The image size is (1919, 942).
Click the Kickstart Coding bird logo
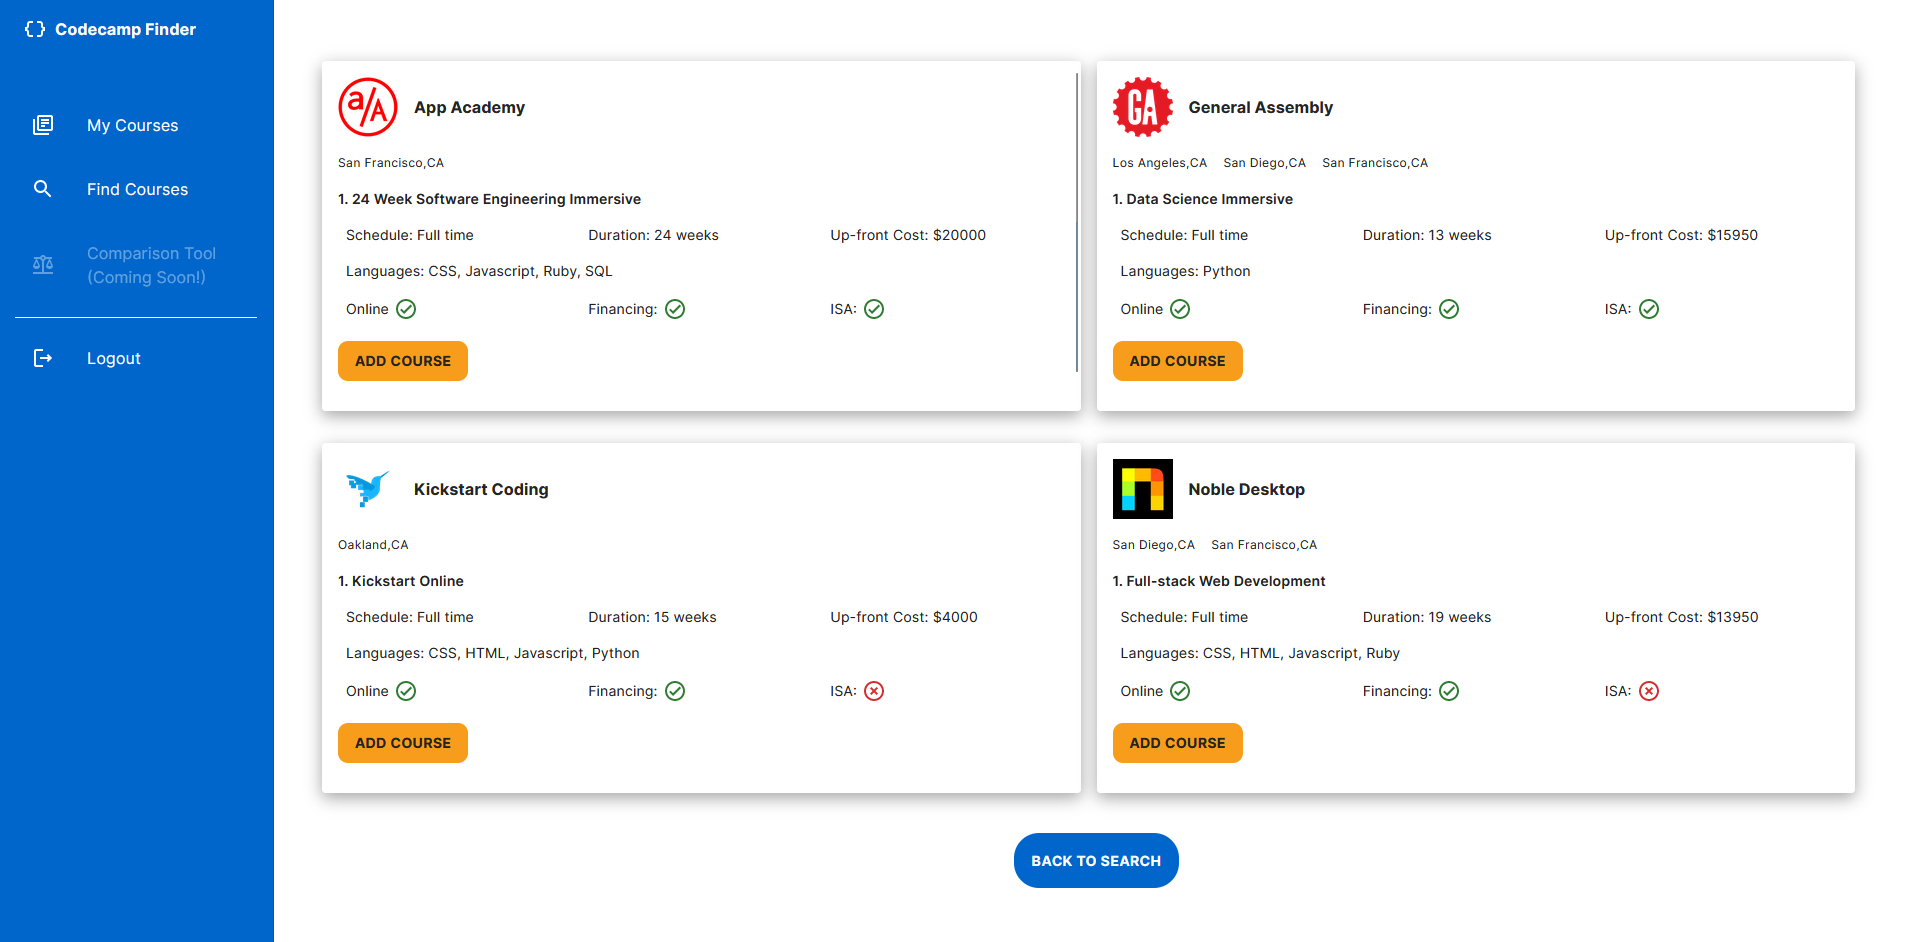368,489
